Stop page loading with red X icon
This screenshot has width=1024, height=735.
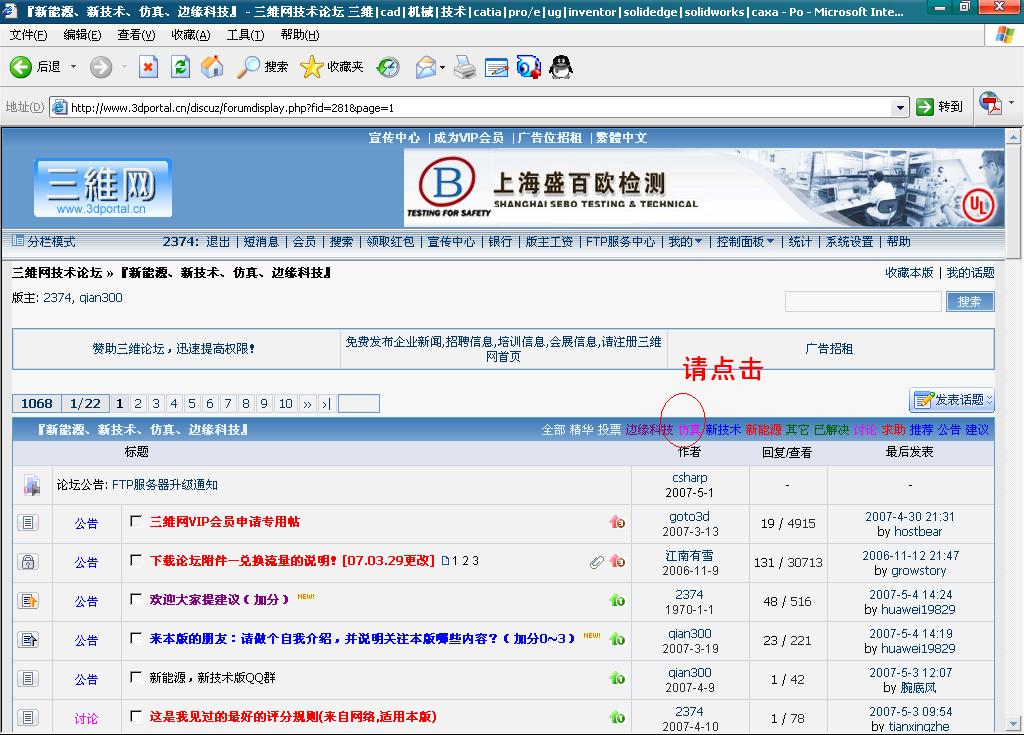point(148,67)
